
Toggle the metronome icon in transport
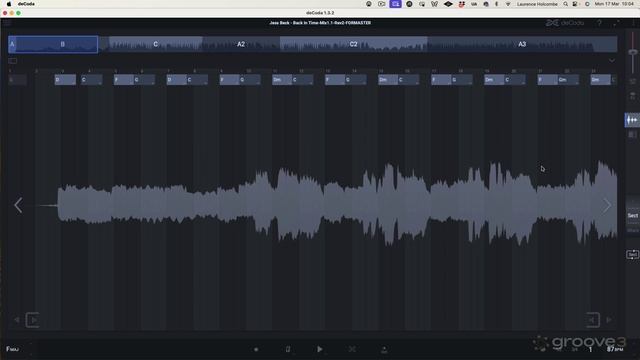click(x=288, y=349)
